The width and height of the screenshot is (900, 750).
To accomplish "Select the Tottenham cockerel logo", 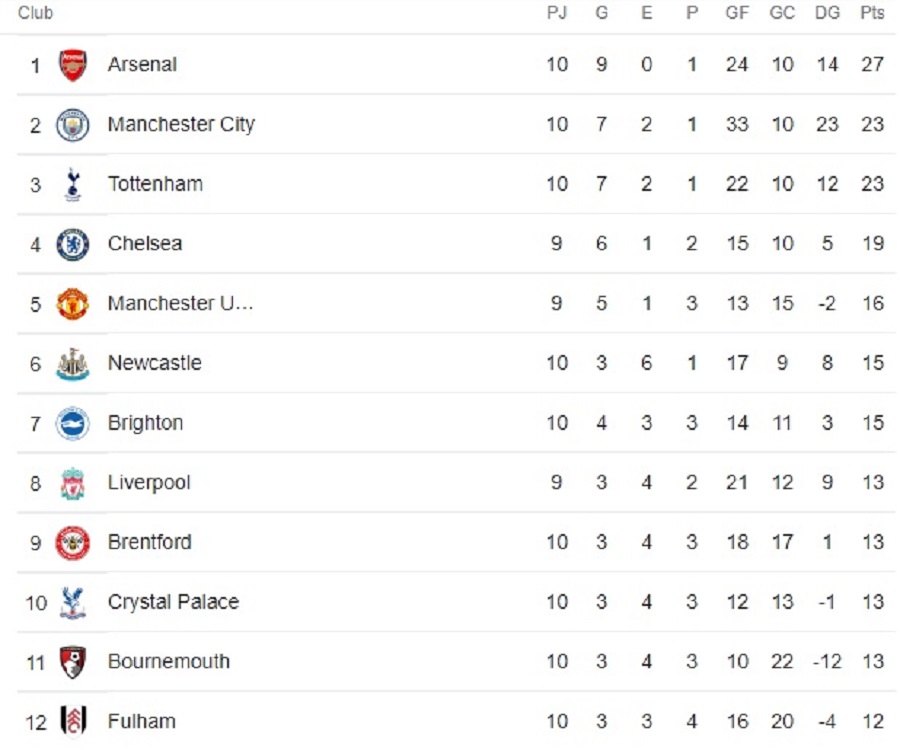I will coord(72,184).
